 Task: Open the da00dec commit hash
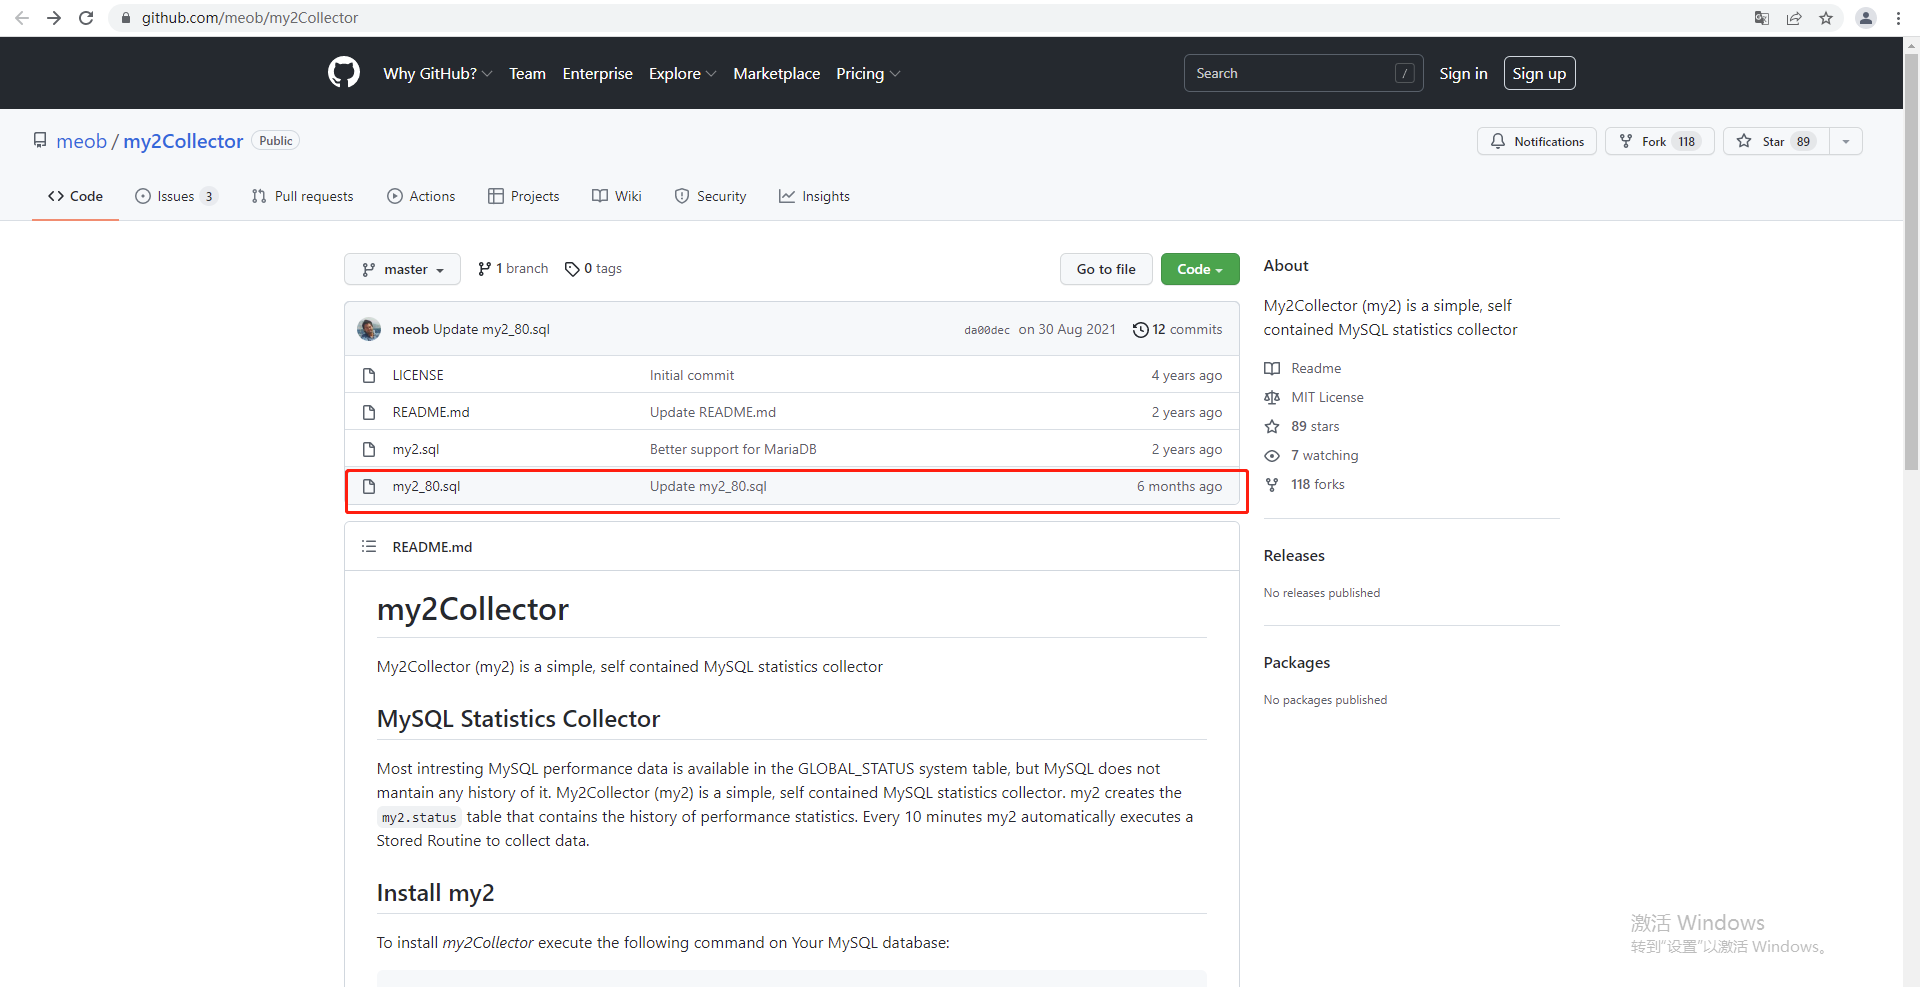click(x=986, y=330)
